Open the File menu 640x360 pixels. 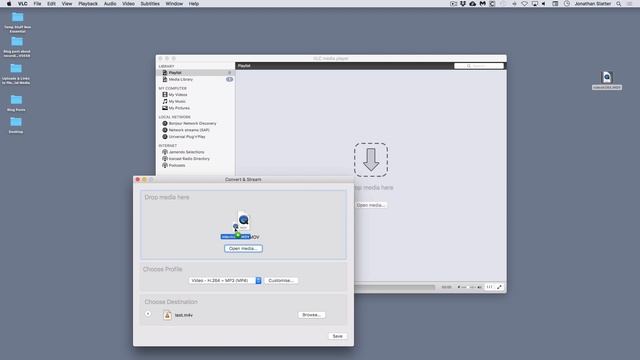pyautogui.click(x=37, y=4)
